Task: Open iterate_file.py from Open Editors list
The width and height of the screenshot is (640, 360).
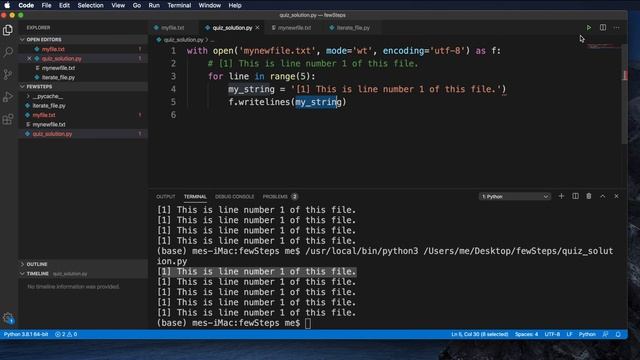Action: point(58,78)
